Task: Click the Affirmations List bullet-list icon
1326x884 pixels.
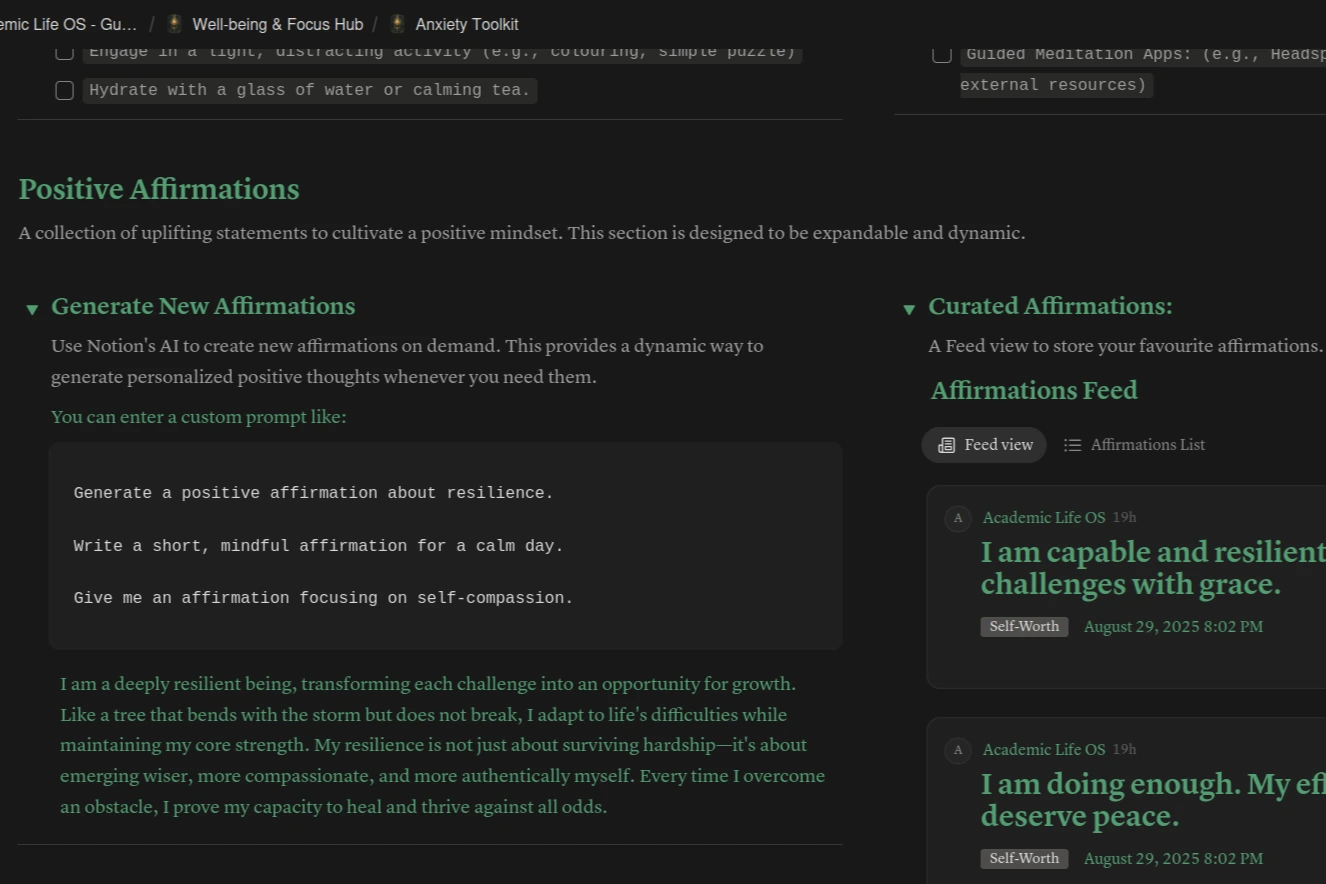Action: 1072,445
